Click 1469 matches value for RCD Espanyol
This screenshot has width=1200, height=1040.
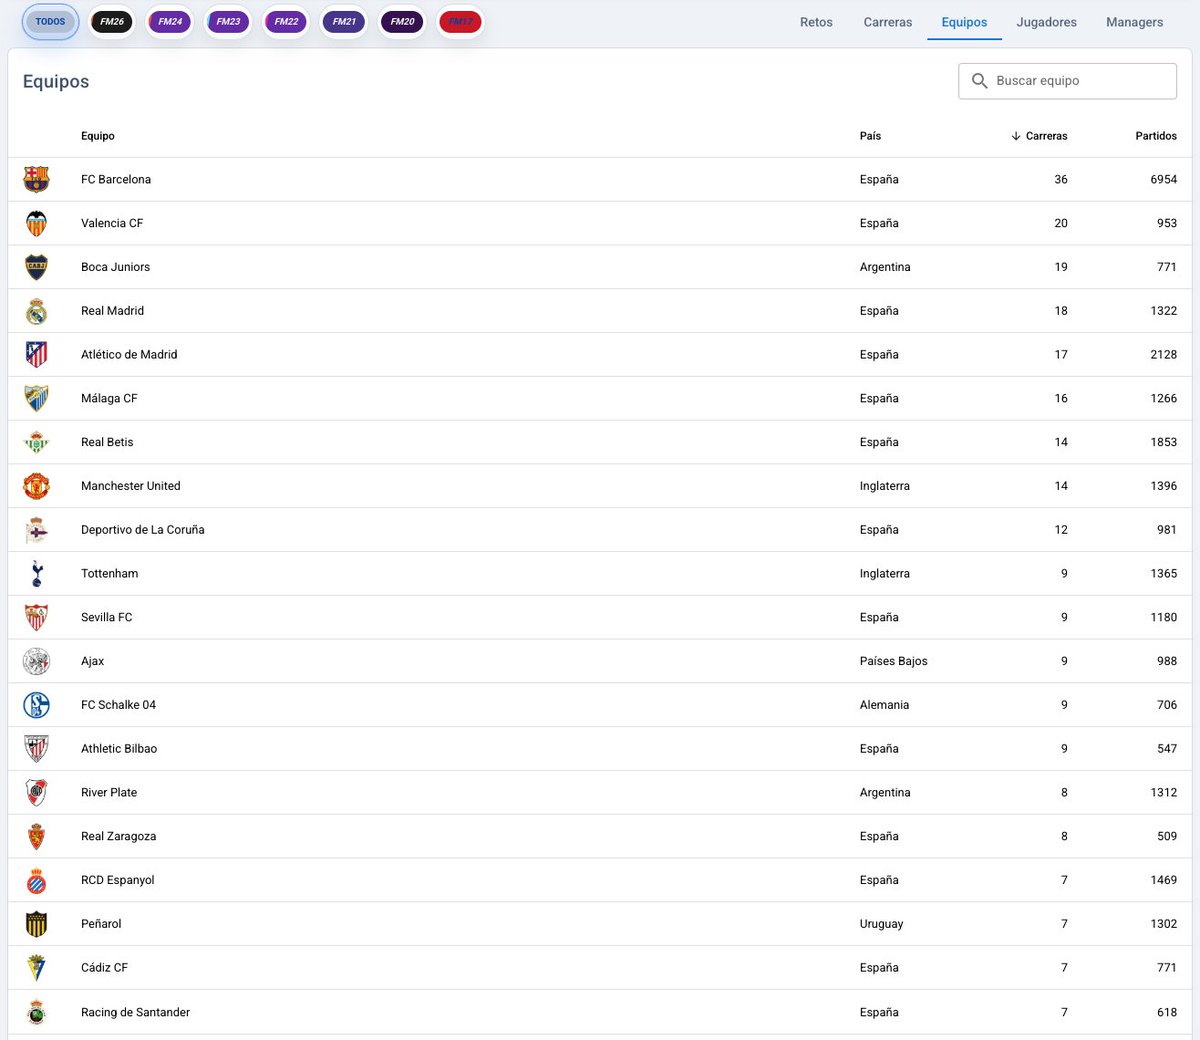click(x=1163, y=880)
